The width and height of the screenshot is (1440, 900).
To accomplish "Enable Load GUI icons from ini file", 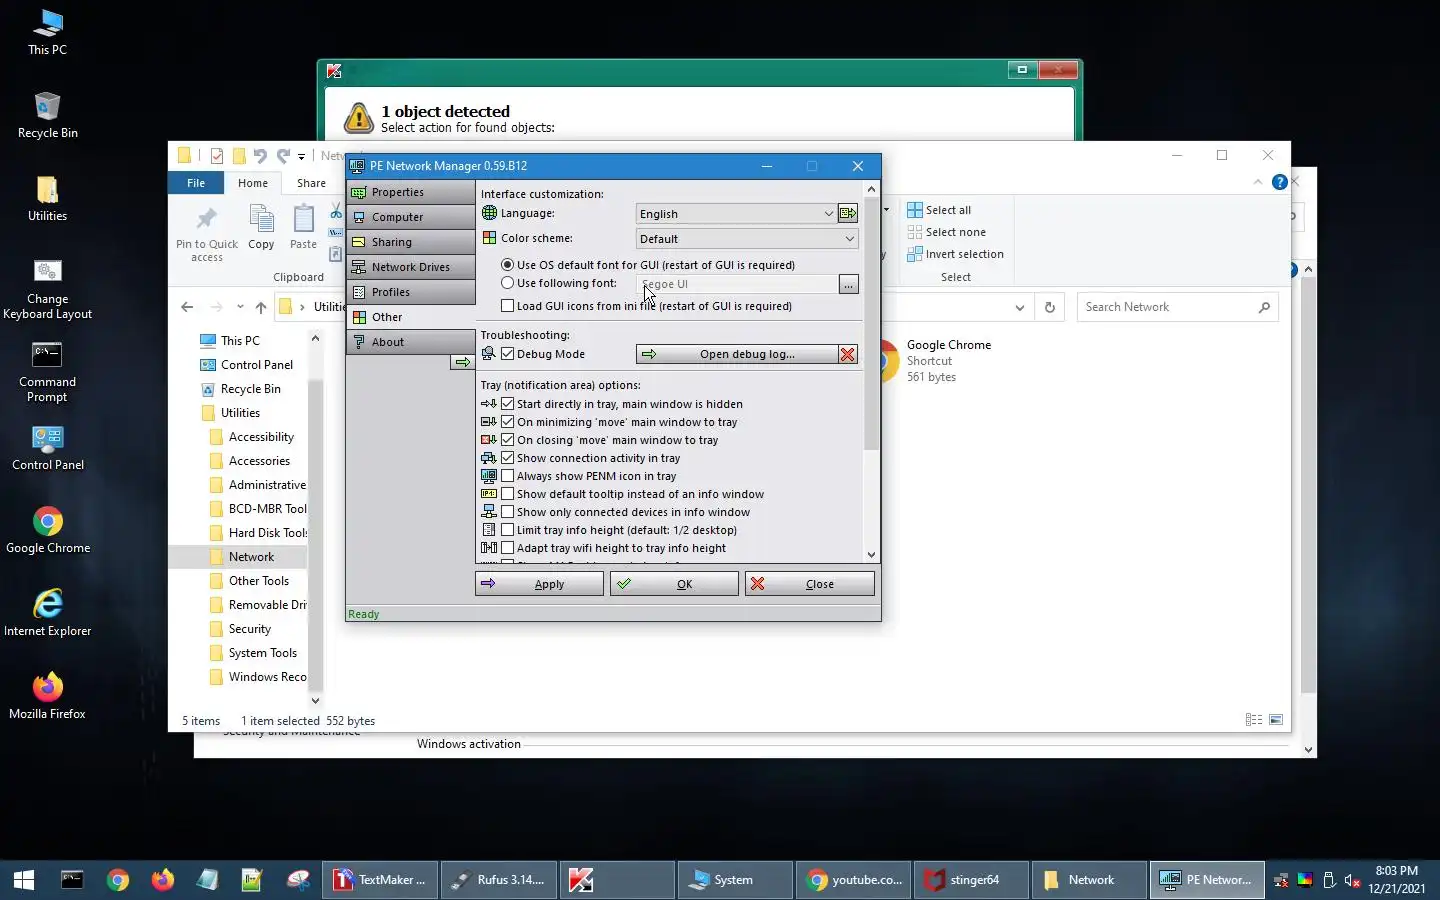I will (x=508, y=306).
